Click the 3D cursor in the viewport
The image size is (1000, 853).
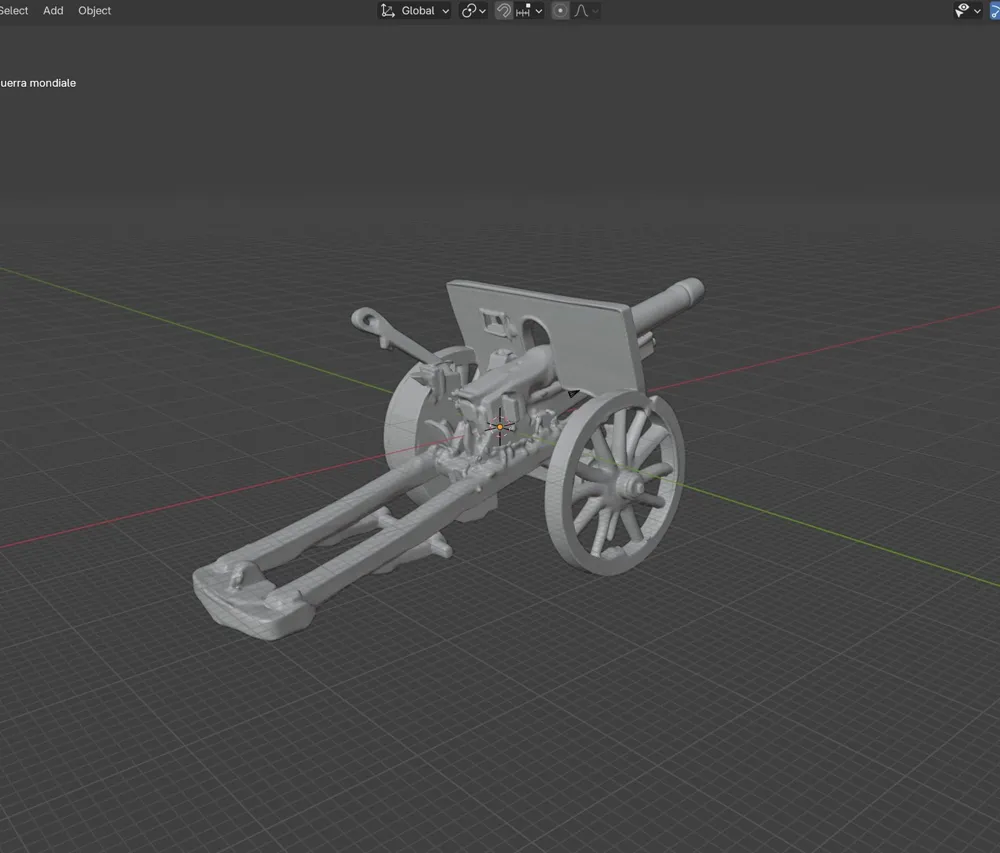(x=500, y=426)
